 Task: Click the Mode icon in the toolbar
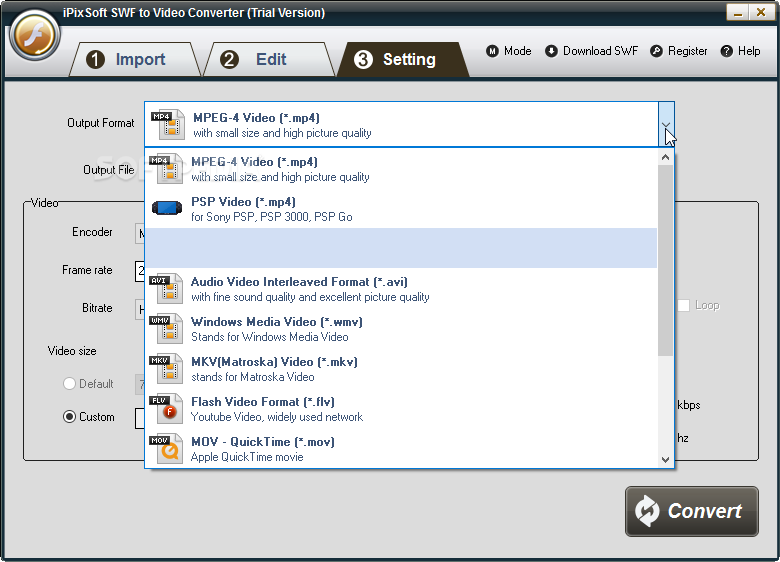point(492,51)
